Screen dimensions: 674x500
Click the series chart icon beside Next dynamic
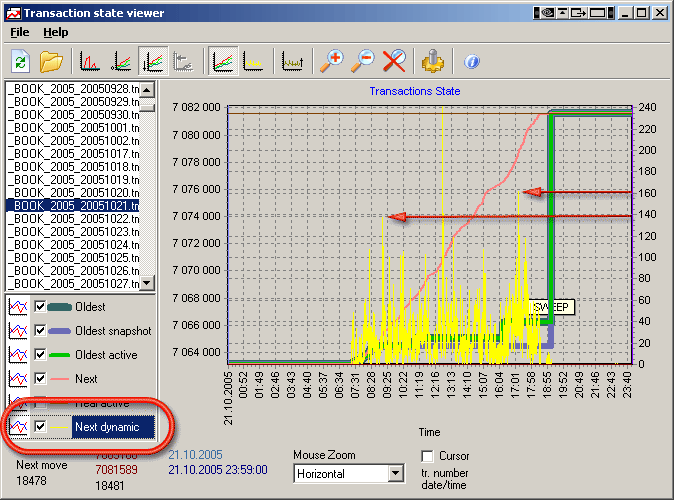(18, 426)
